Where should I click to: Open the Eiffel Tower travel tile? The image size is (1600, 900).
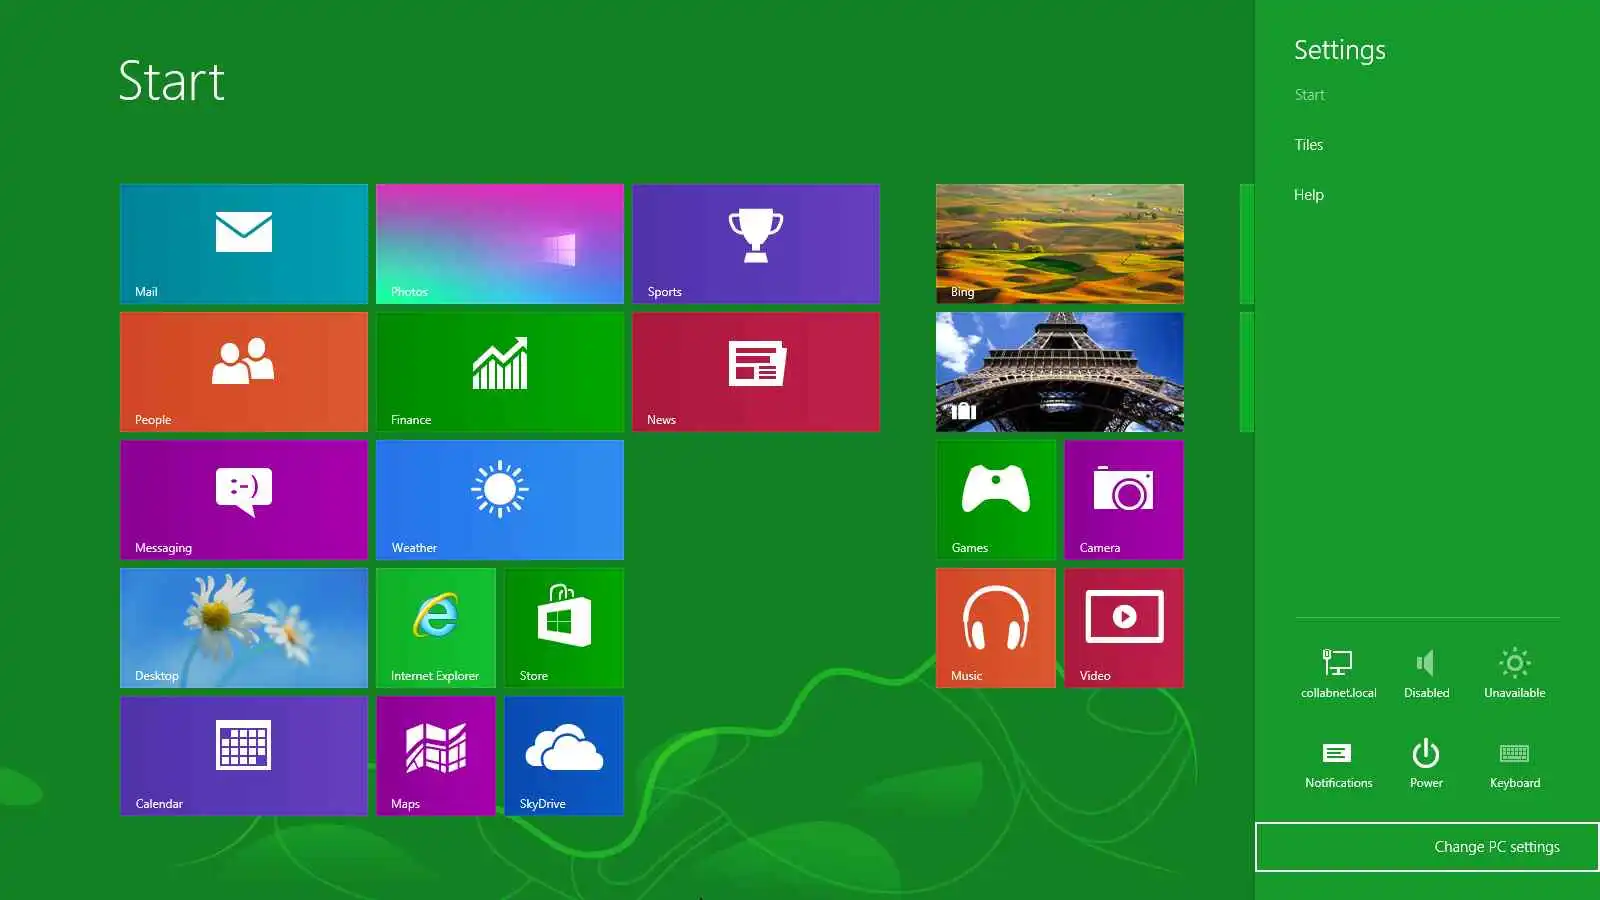1060,372
